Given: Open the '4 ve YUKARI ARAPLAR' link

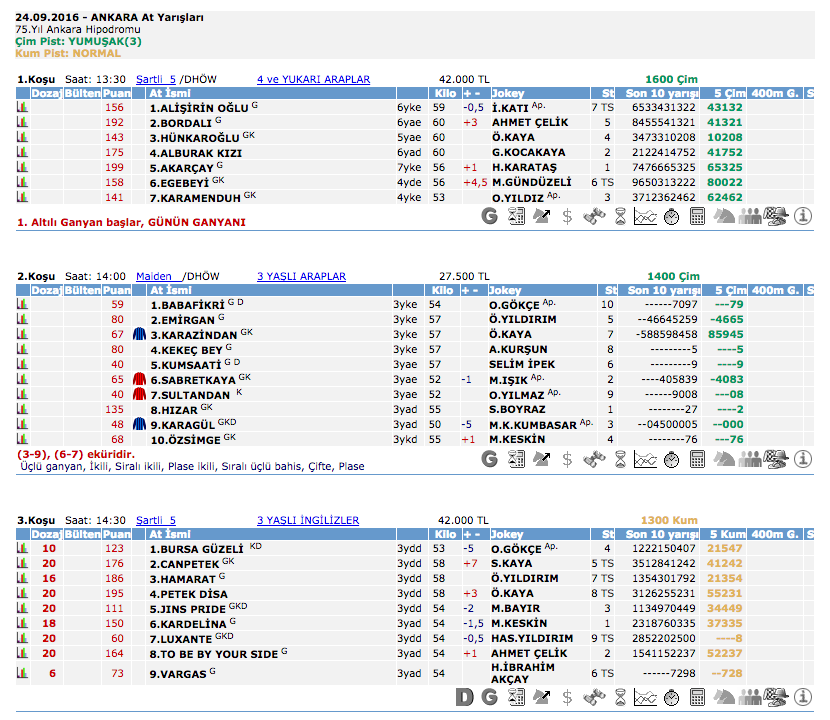Looking at the screenshot, I should tap(313, 79).
